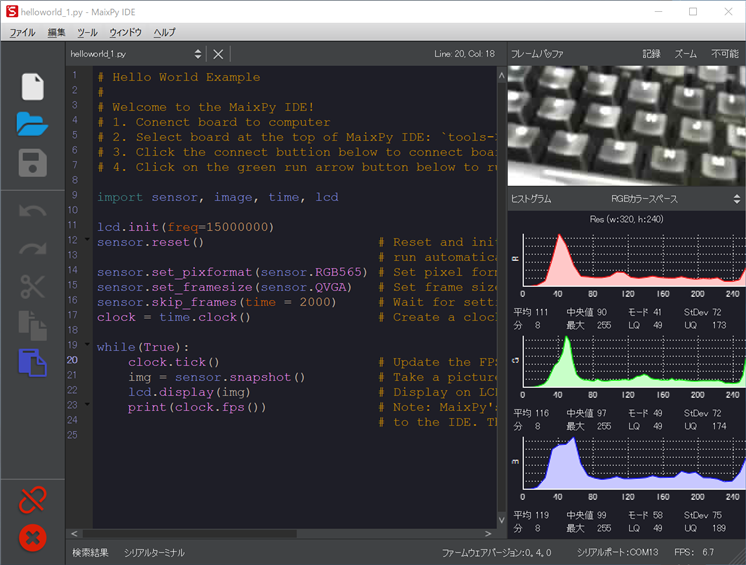
Task: Click the Paste icon in sidebar
Action: pos(32,362)
